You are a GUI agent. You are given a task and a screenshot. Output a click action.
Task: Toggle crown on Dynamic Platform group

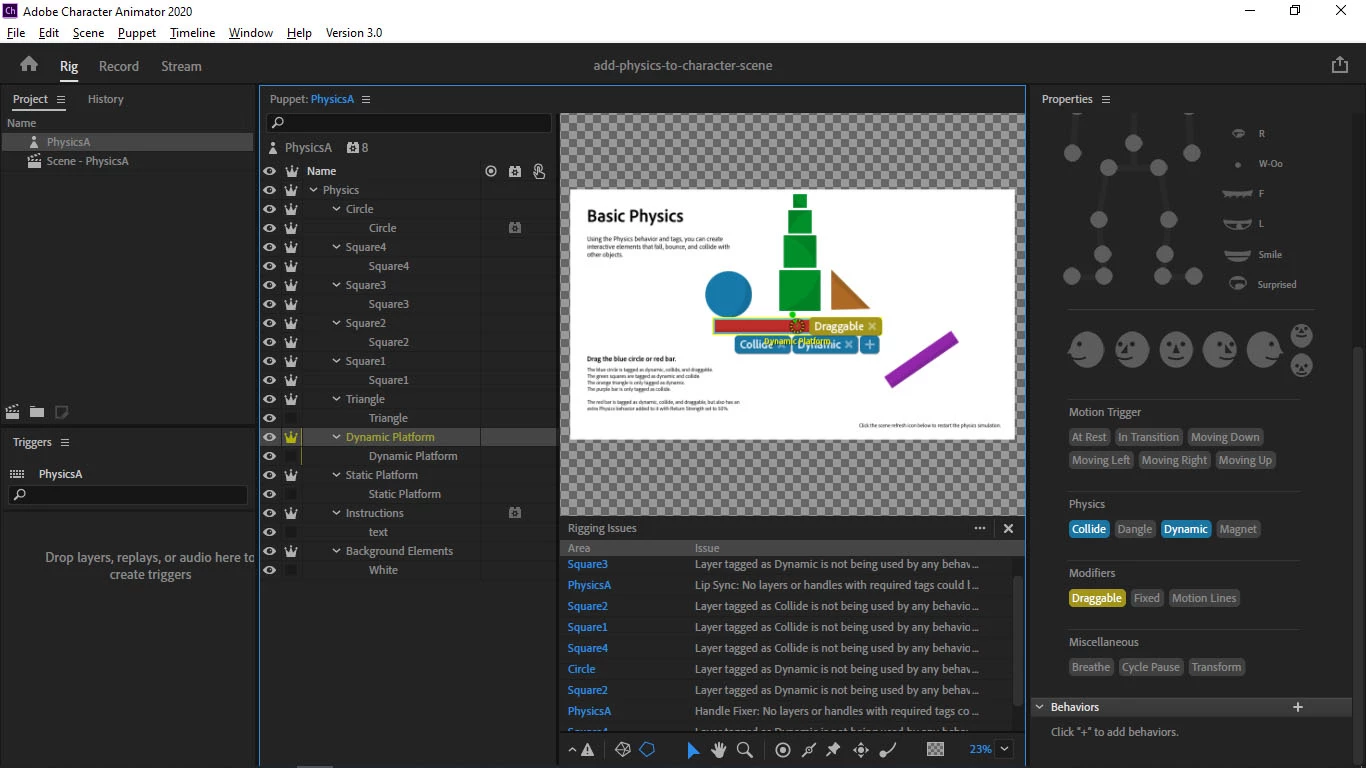(x=291, y=437)
